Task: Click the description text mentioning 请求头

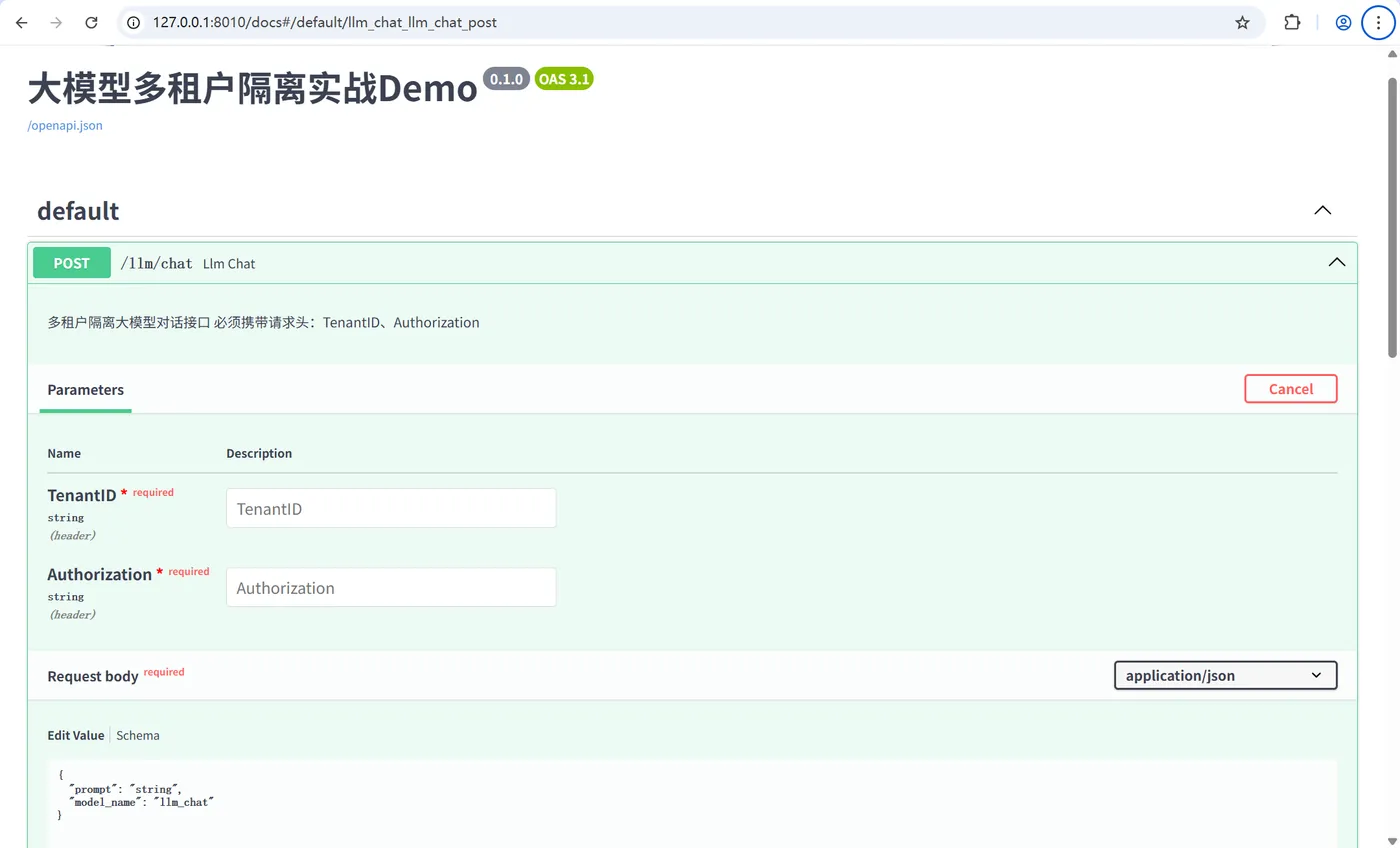Action: point(264,323)
